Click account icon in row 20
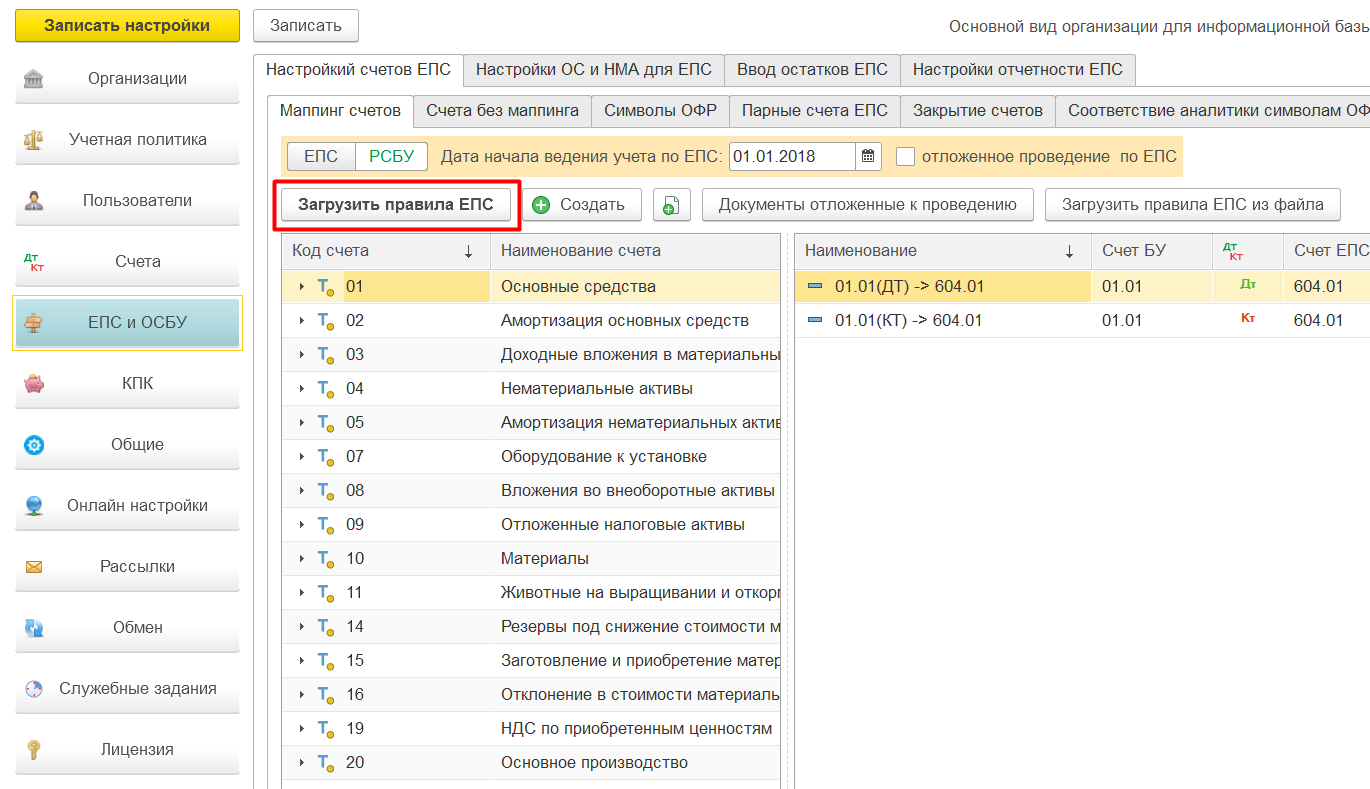Viewport: 1370px width, 789px height. click(x=325, y=764)
